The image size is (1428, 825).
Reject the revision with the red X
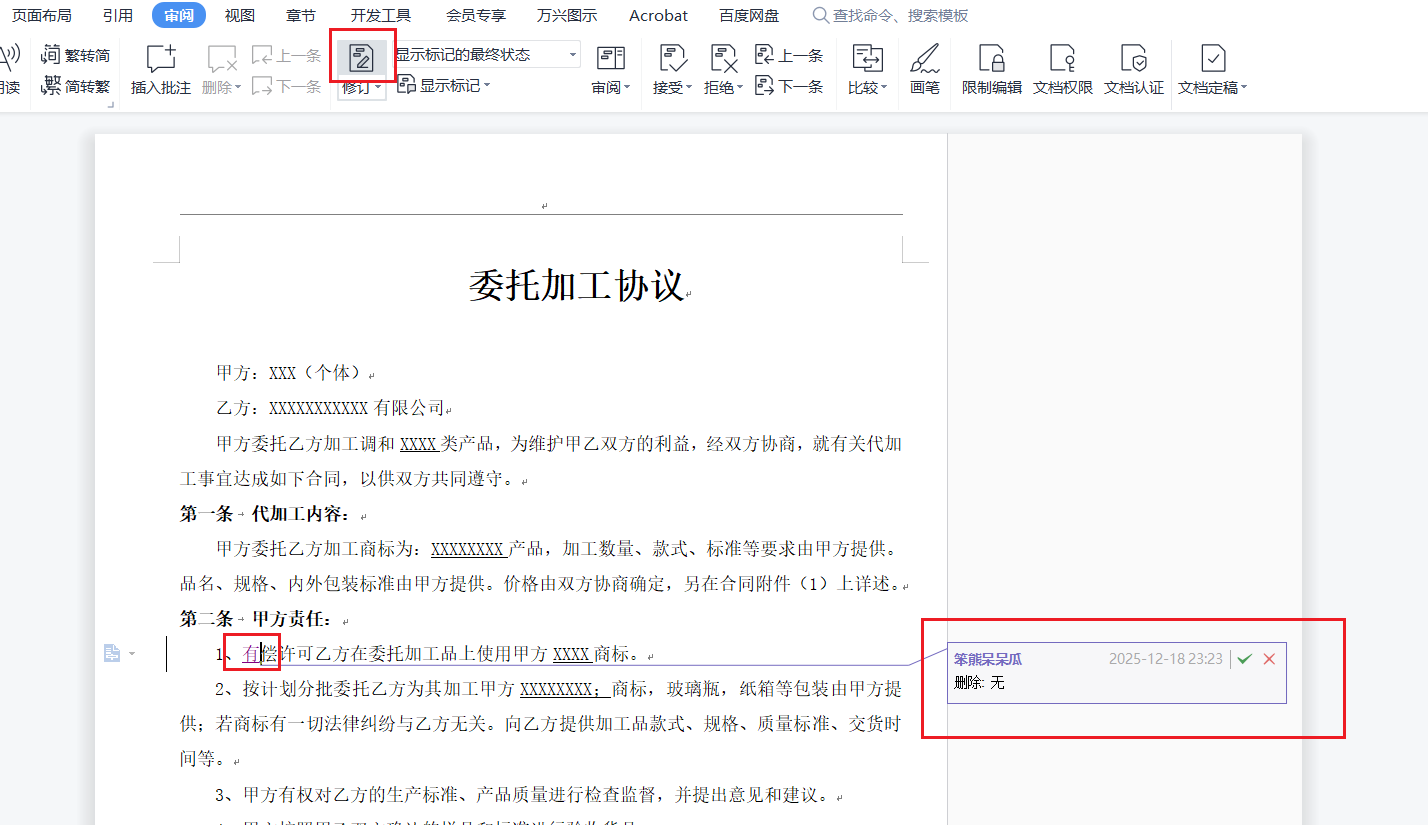pyautogui.click(x=1269, y=659)
